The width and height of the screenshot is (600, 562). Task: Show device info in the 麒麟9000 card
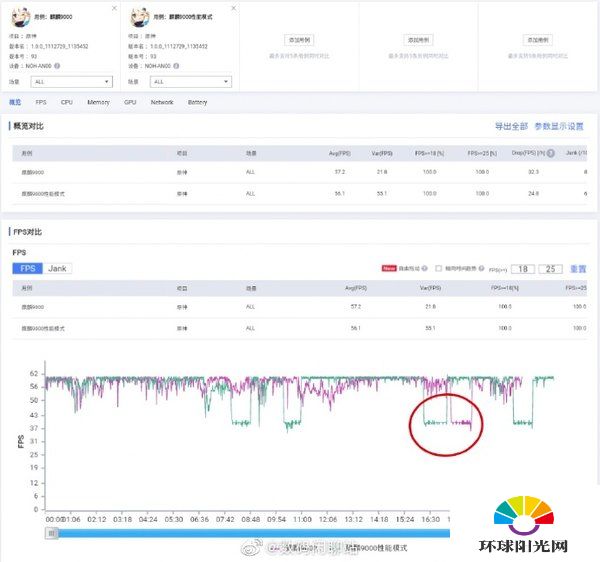coord(57,66)
